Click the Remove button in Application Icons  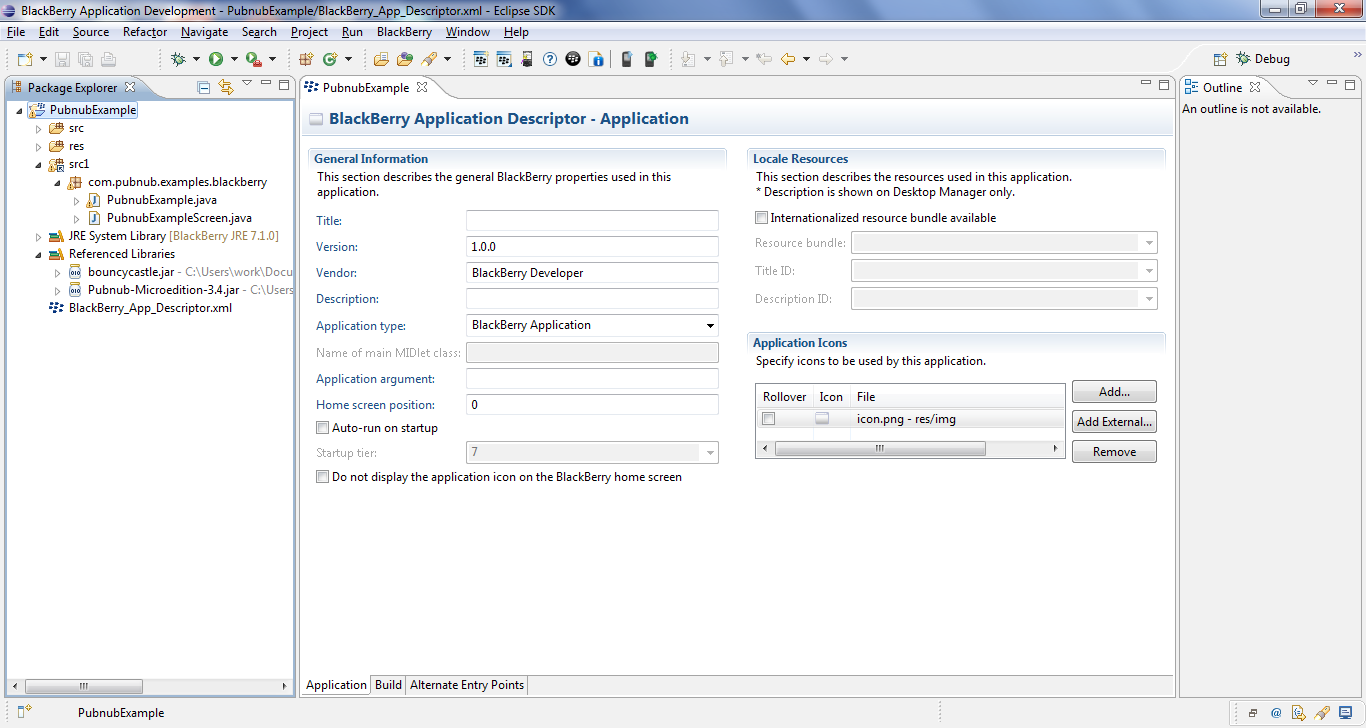[1113, 451]
